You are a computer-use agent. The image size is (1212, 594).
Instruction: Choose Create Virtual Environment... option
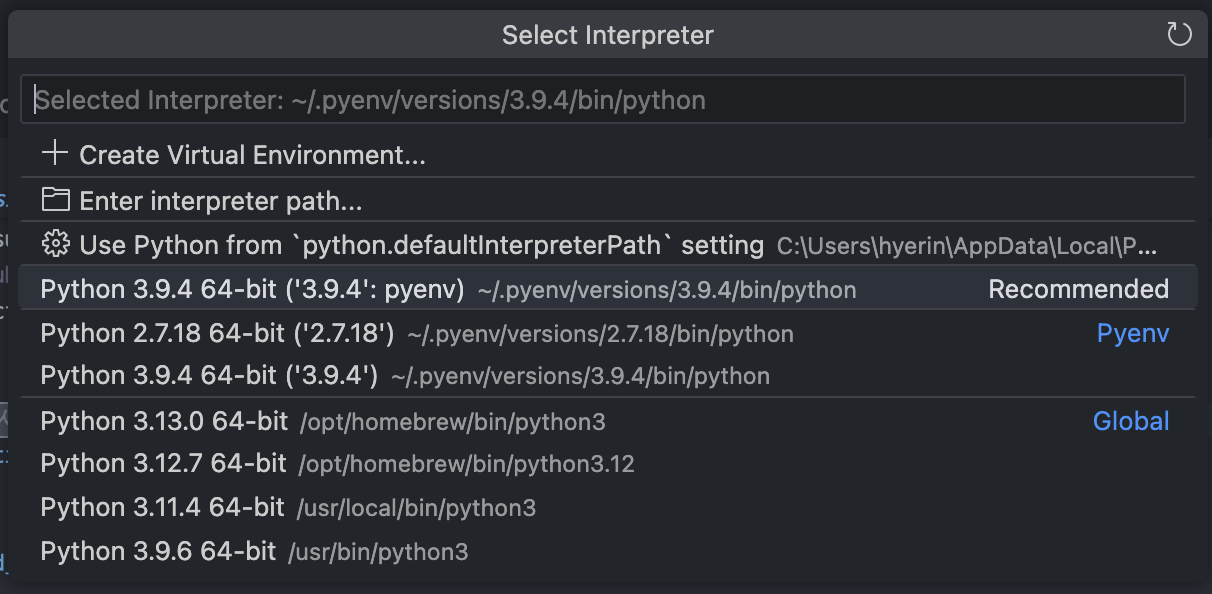252,155
